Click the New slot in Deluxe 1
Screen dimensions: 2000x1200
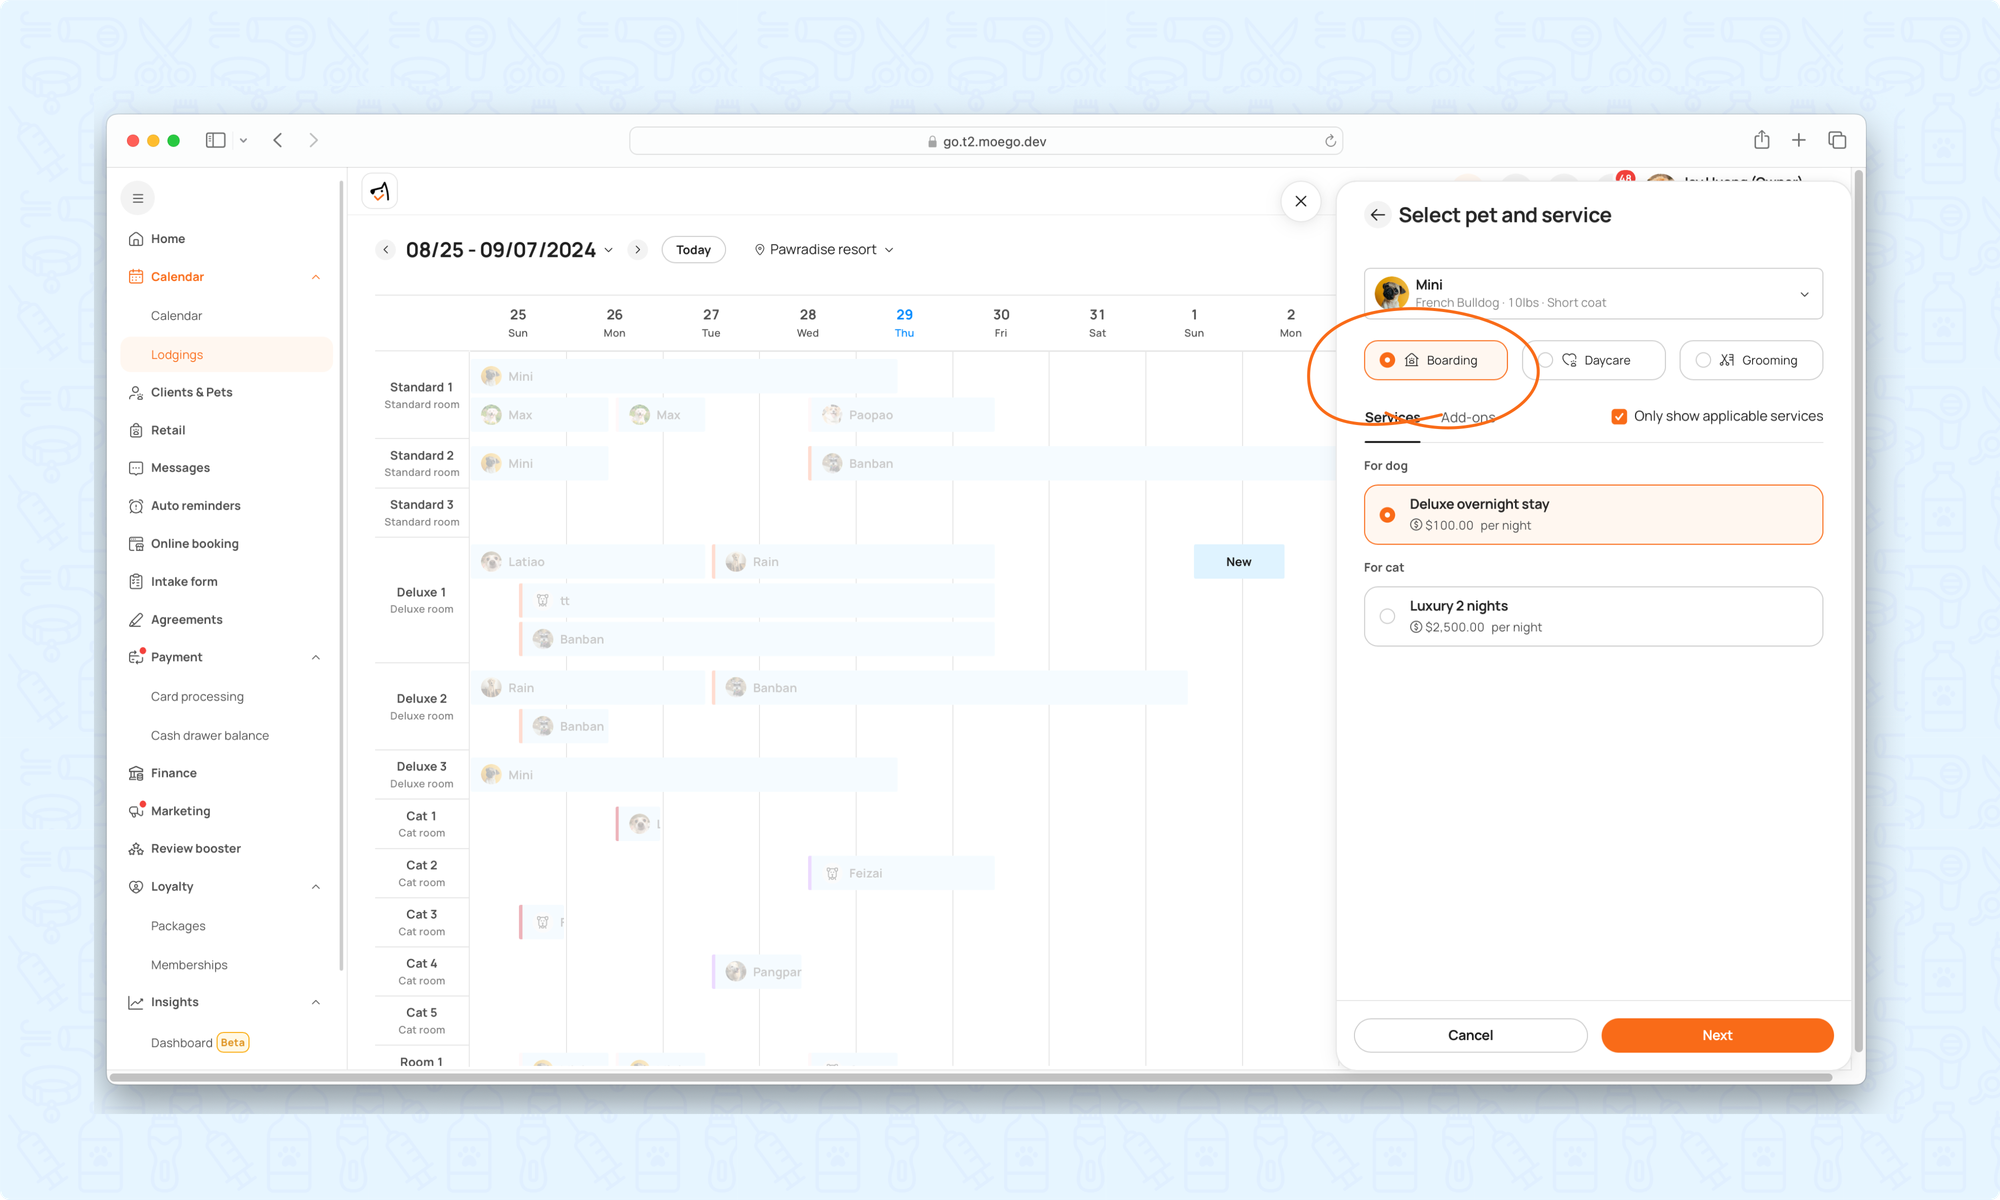(1238, 562)
